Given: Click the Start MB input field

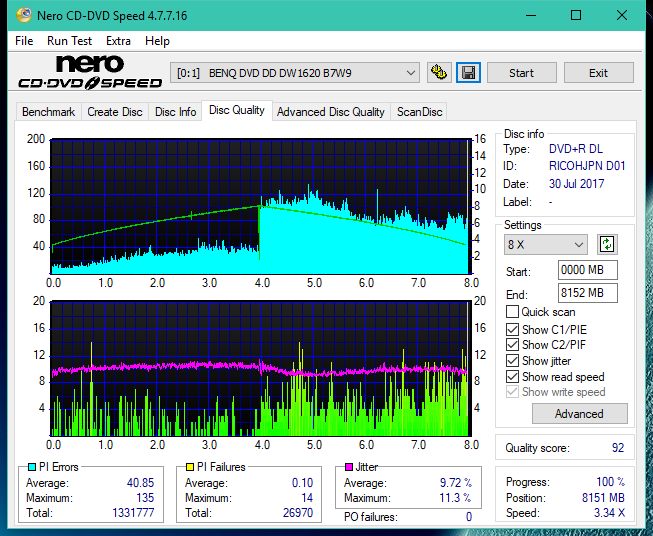Looking at the screenshot, I should click(x=588, y=270).
